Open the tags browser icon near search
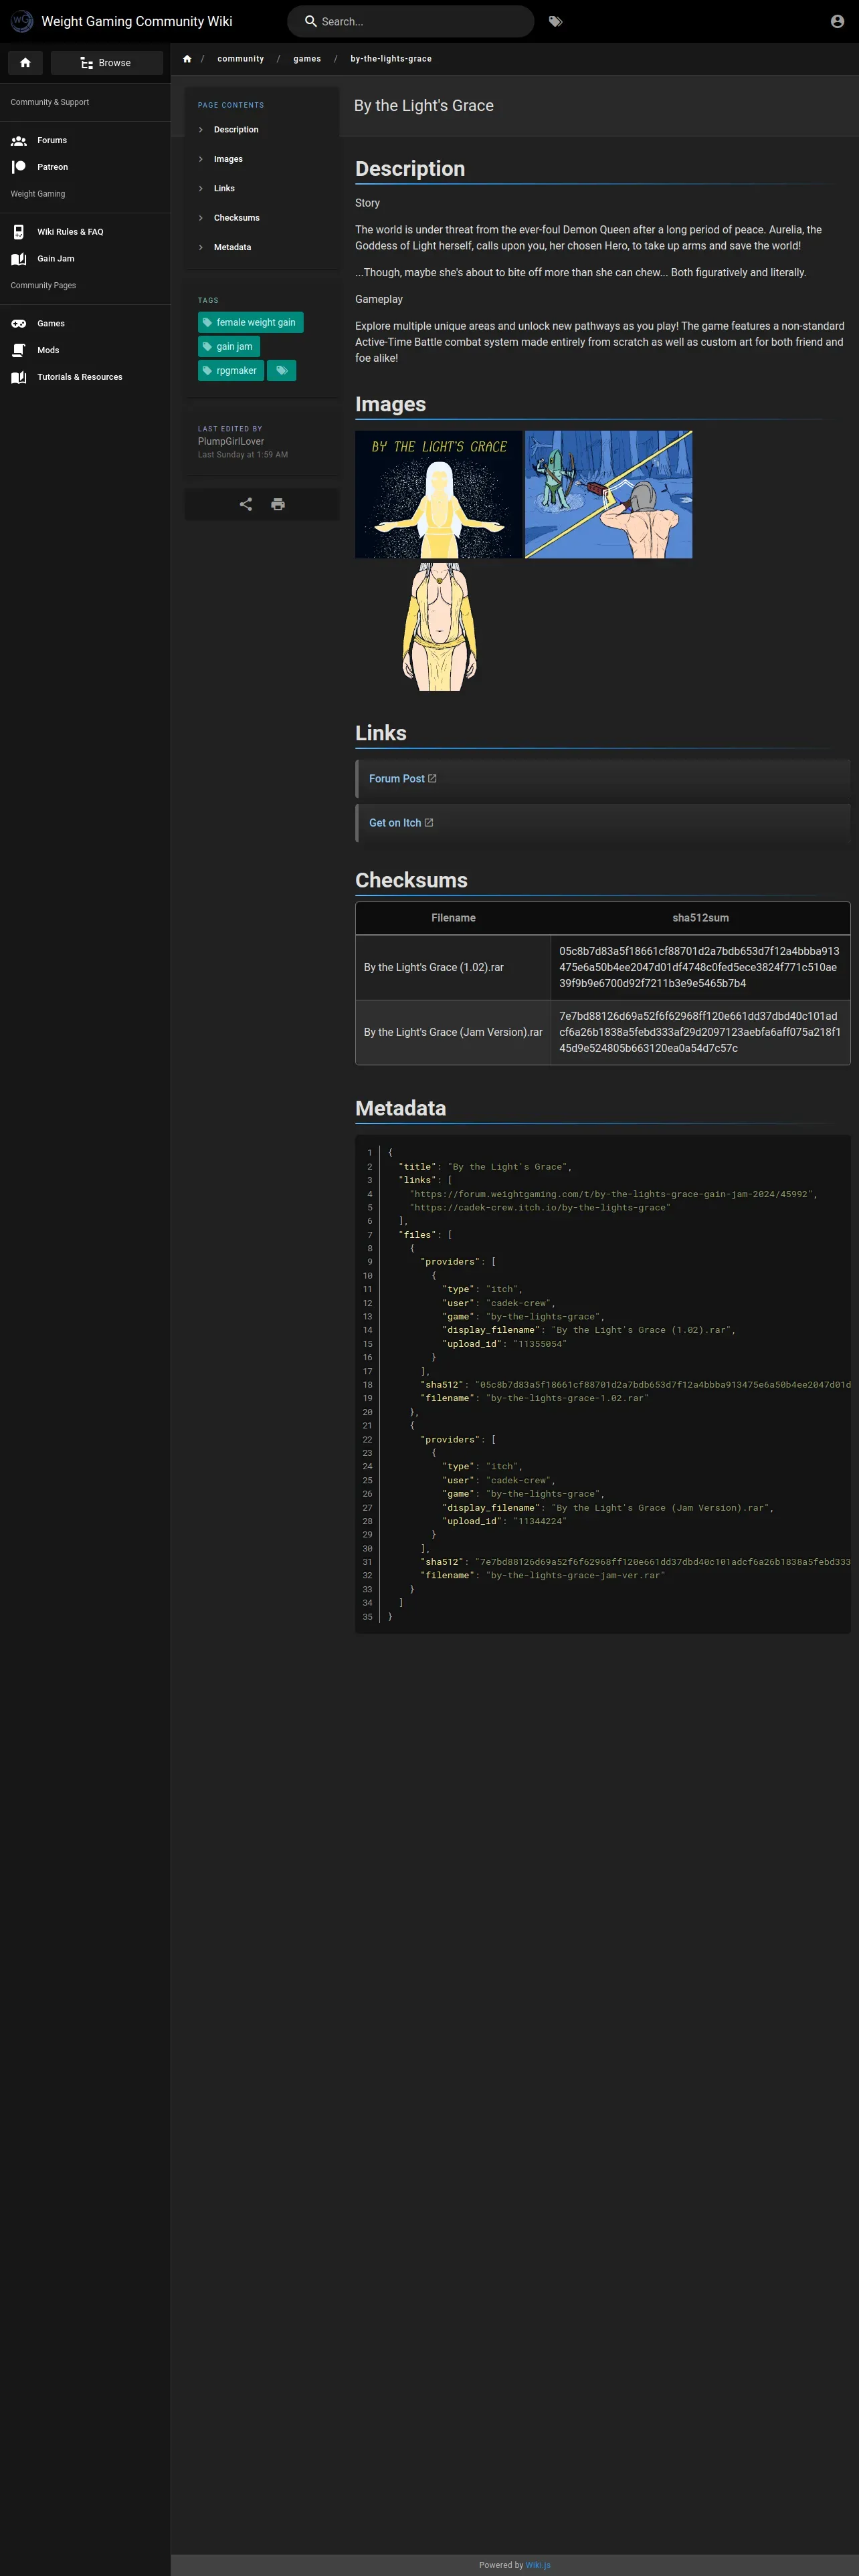This screenshot has height=2576, width=859. [555, 21]
